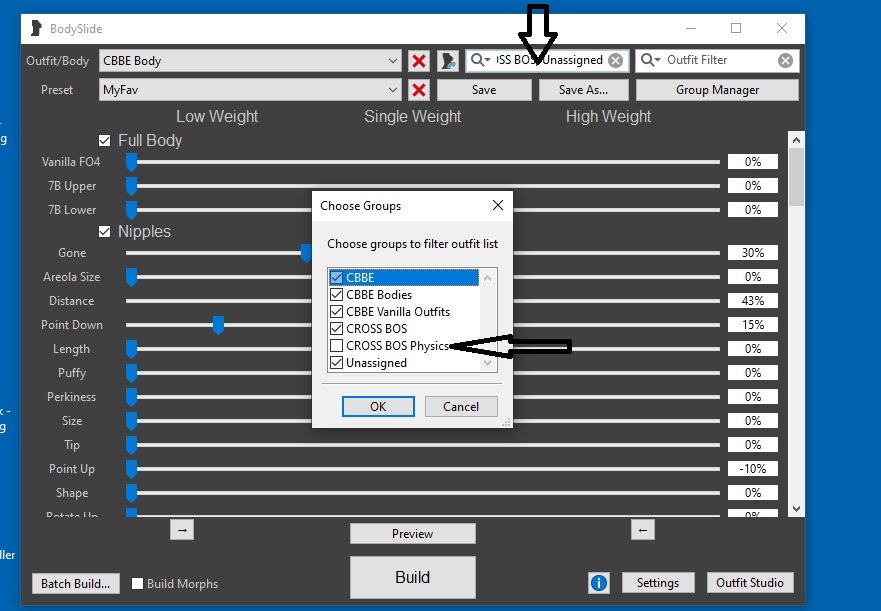Open the Group Manager
Viewport: 881px width, 611px height.
tap(717, 90)
